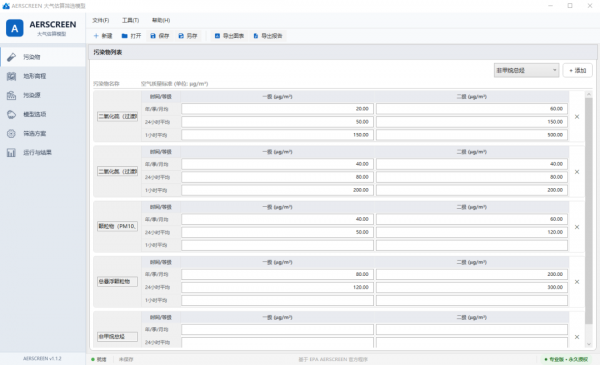The image size is (600, 365).
Task: Click the 专业版 · 永久授权 license badge
Action: (x=566, y=360)
